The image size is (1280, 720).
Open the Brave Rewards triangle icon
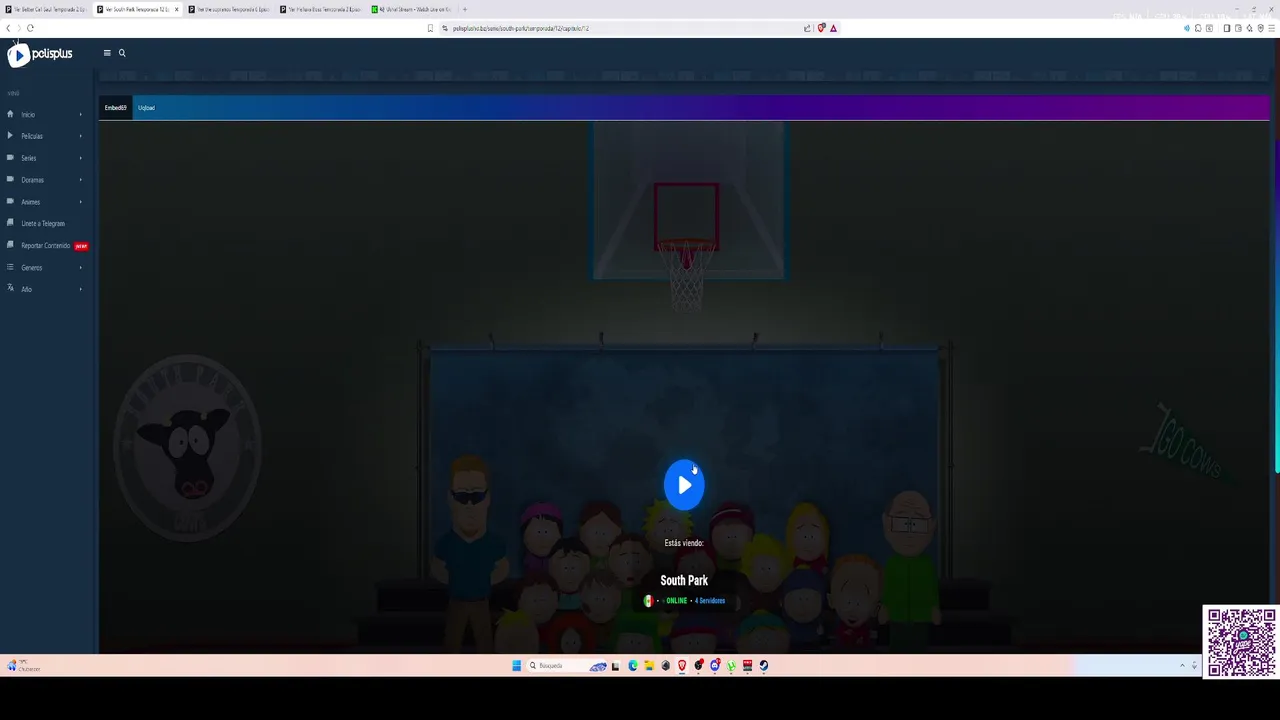tap(833, 28)
